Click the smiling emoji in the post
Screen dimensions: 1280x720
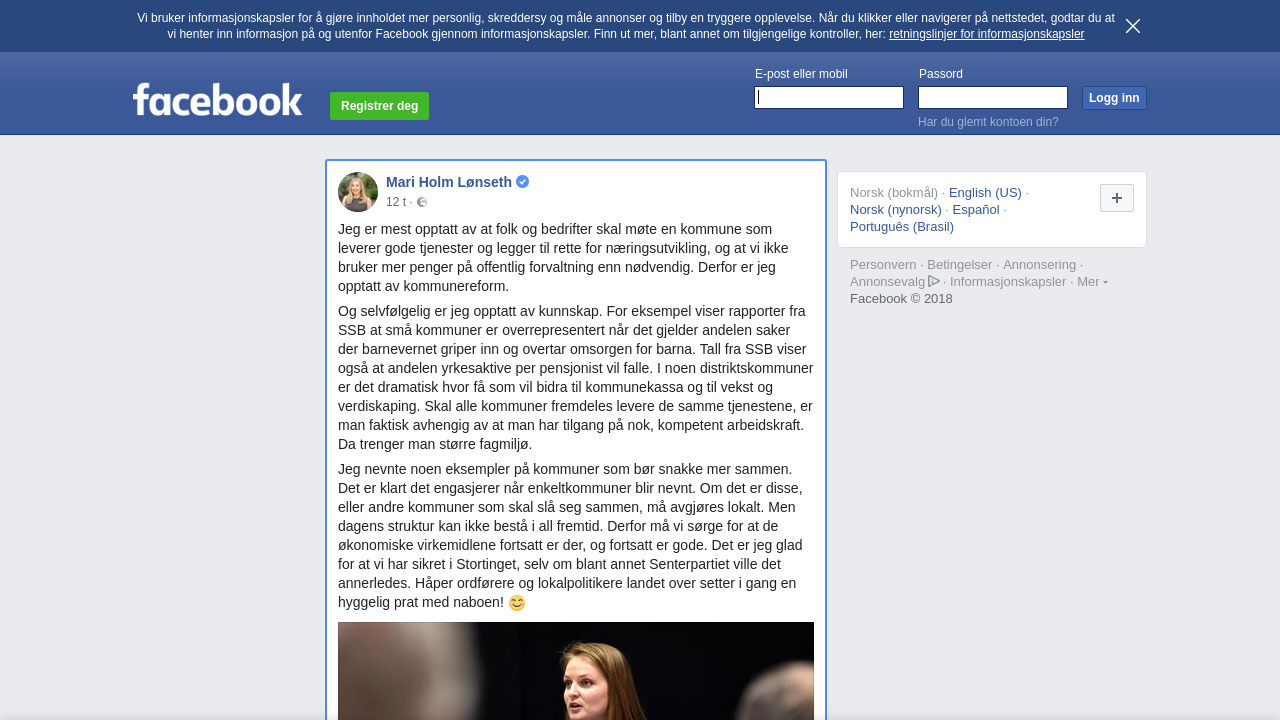(x=517, y=603)
